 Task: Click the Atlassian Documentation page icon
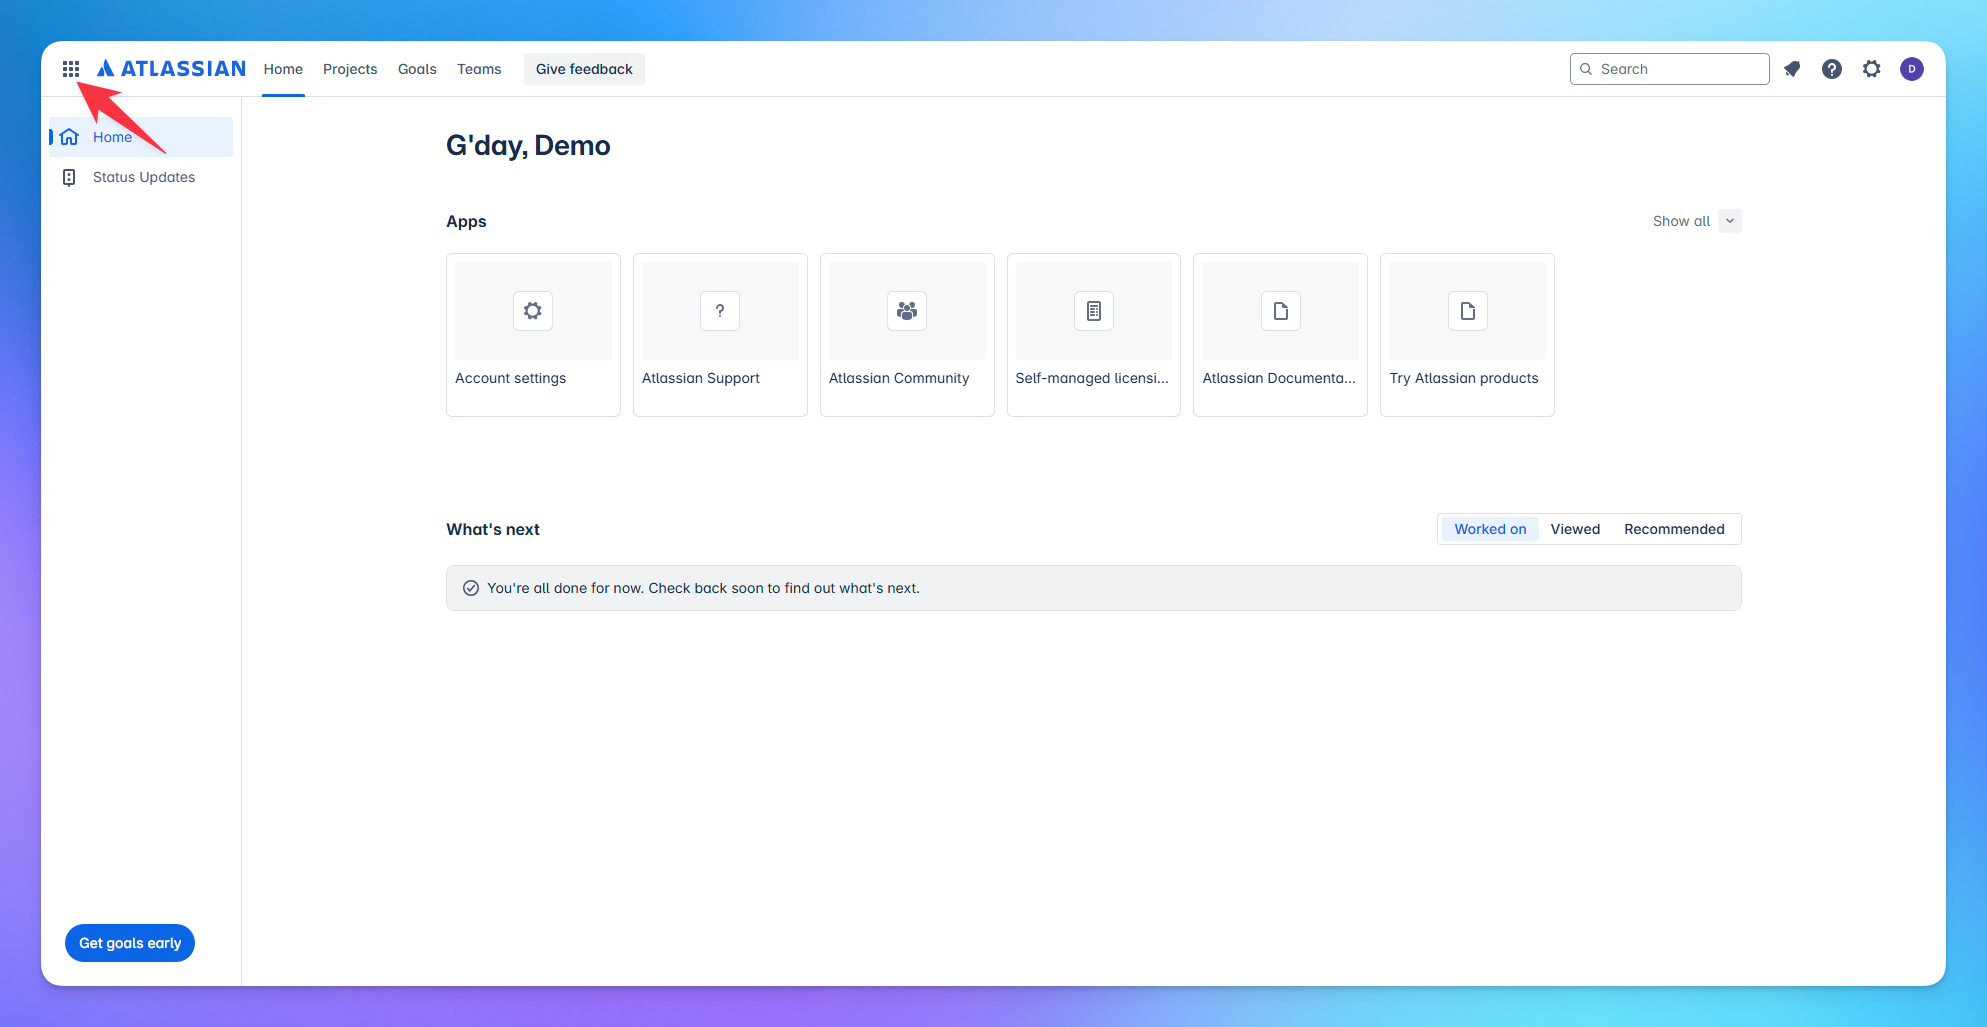tap(1281, 311)
